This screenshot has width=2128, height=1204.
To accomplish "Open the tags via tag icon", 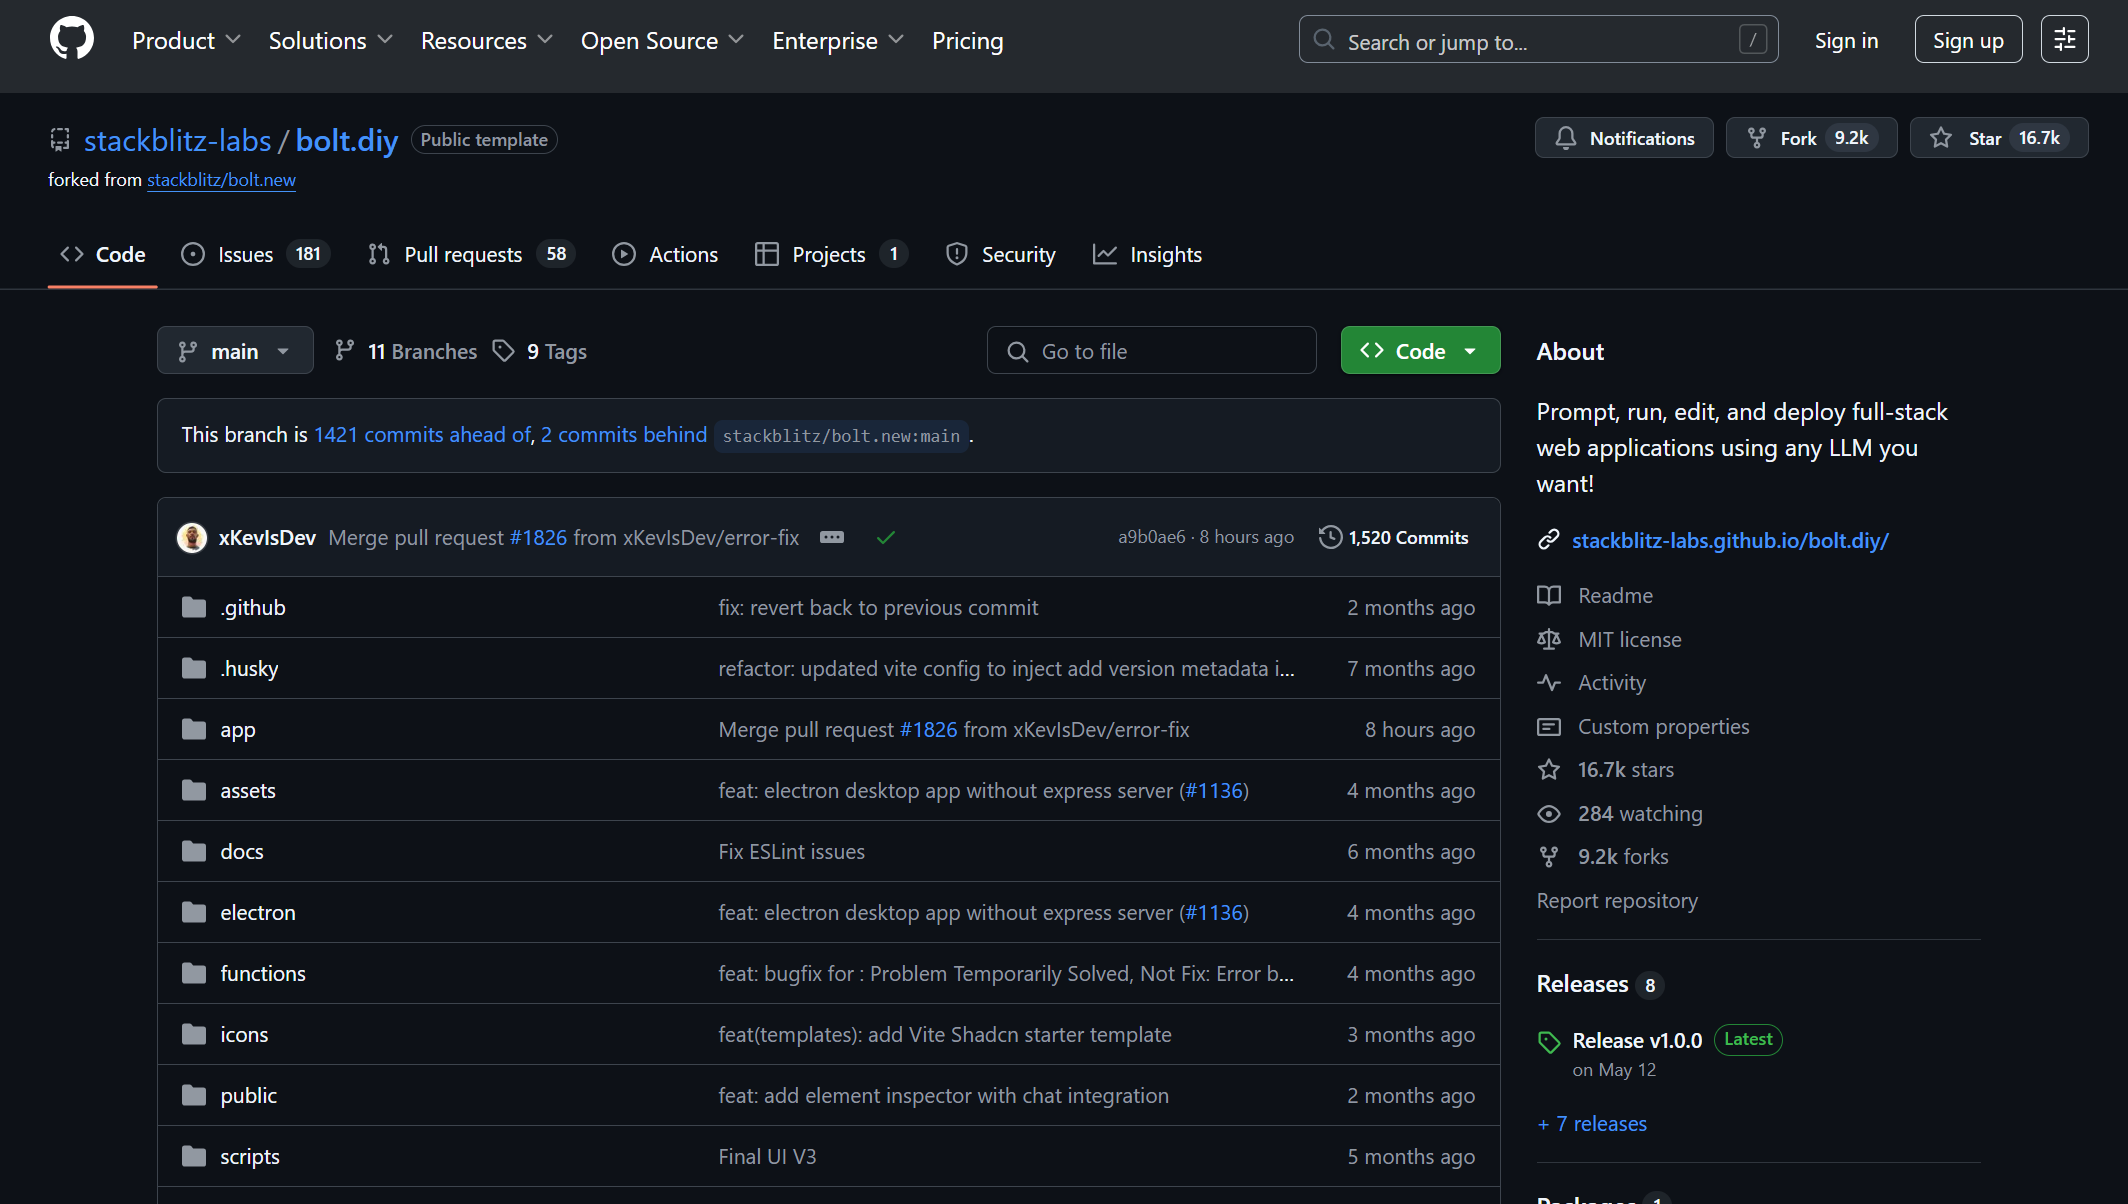I will tap(504, 351).
